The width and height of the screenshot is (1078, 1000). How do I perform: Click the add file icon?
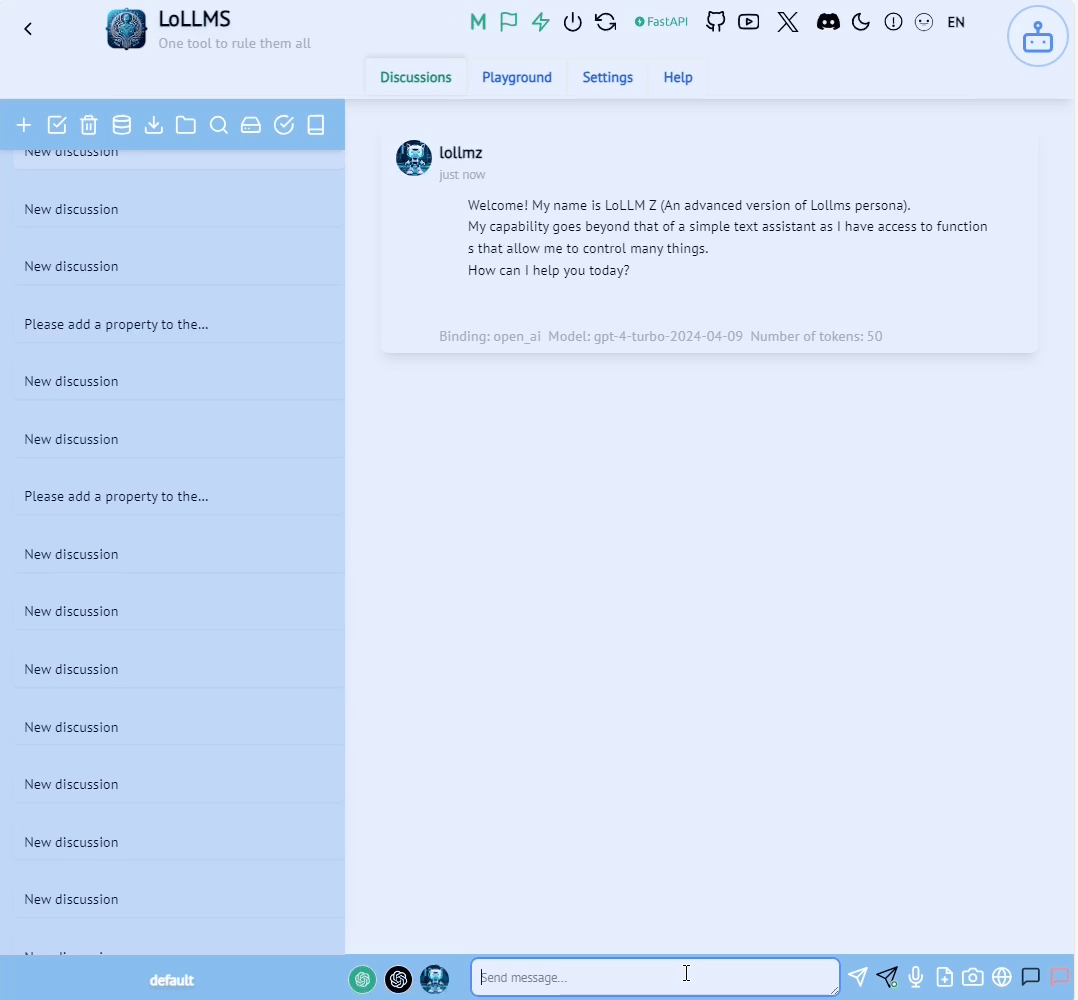945,976
